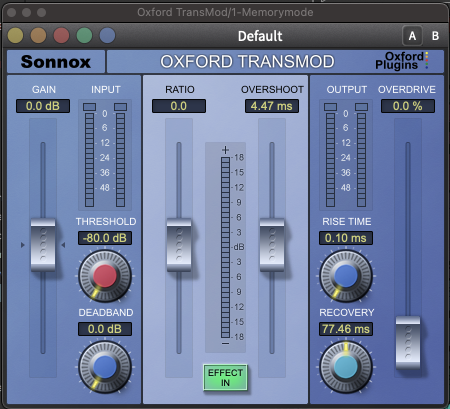Click the green circle button in the header

84,35
